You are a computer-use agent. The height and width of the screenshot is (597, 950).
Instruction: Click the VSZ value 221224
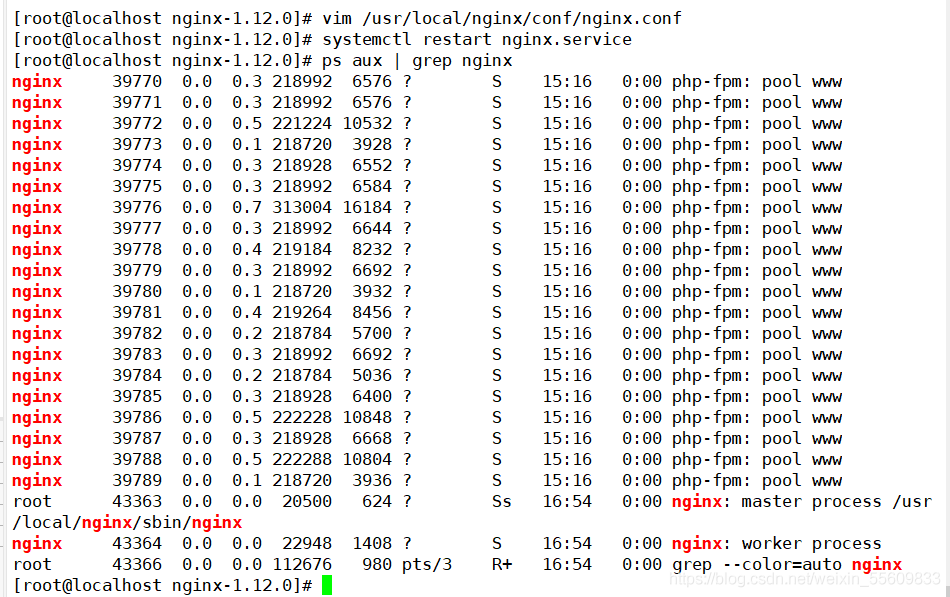point(302,124)
